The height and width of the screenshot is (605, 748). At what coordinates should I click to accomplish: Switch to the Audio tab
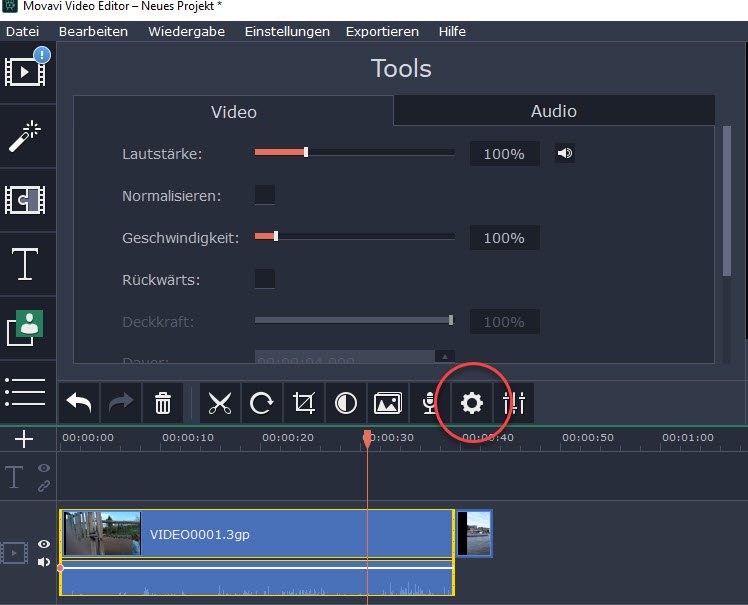[x=553, y=111]
